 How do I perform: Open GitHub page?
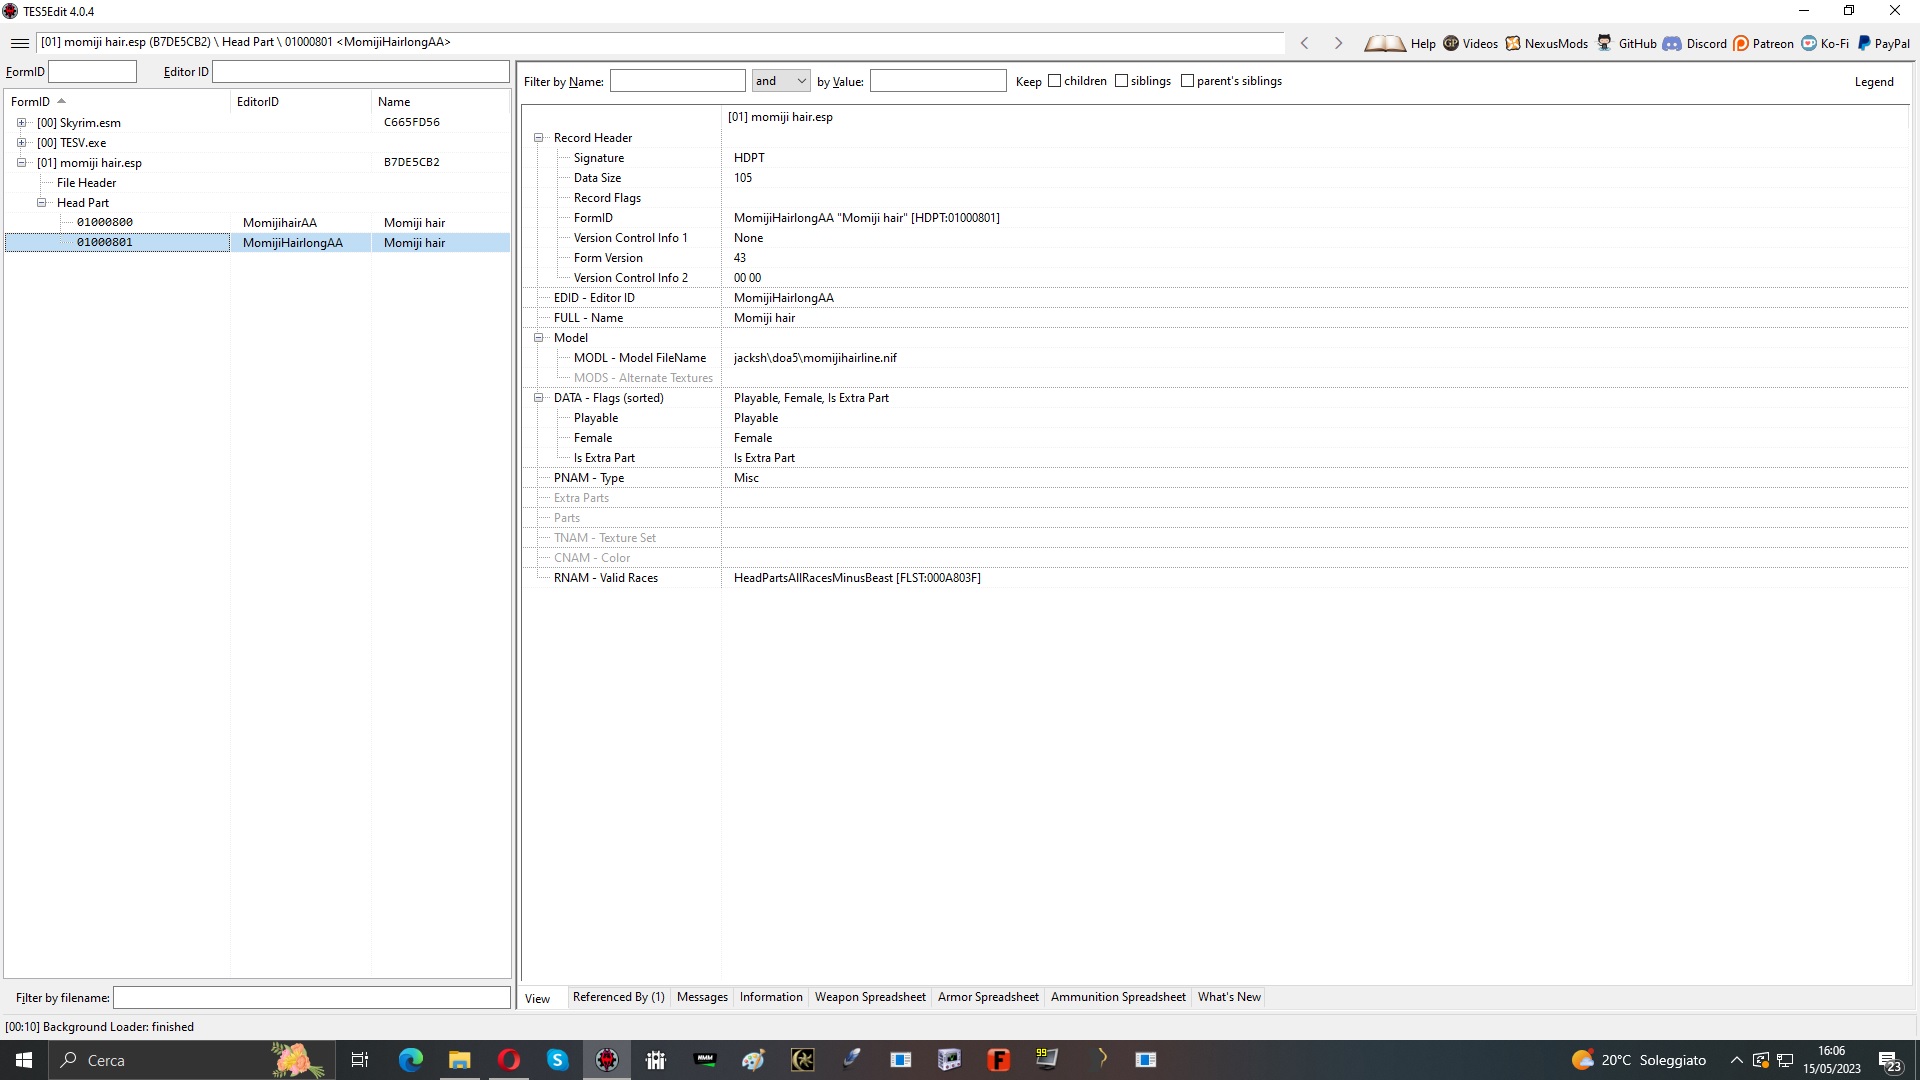pyautogui.click(x=1626, y=43)
